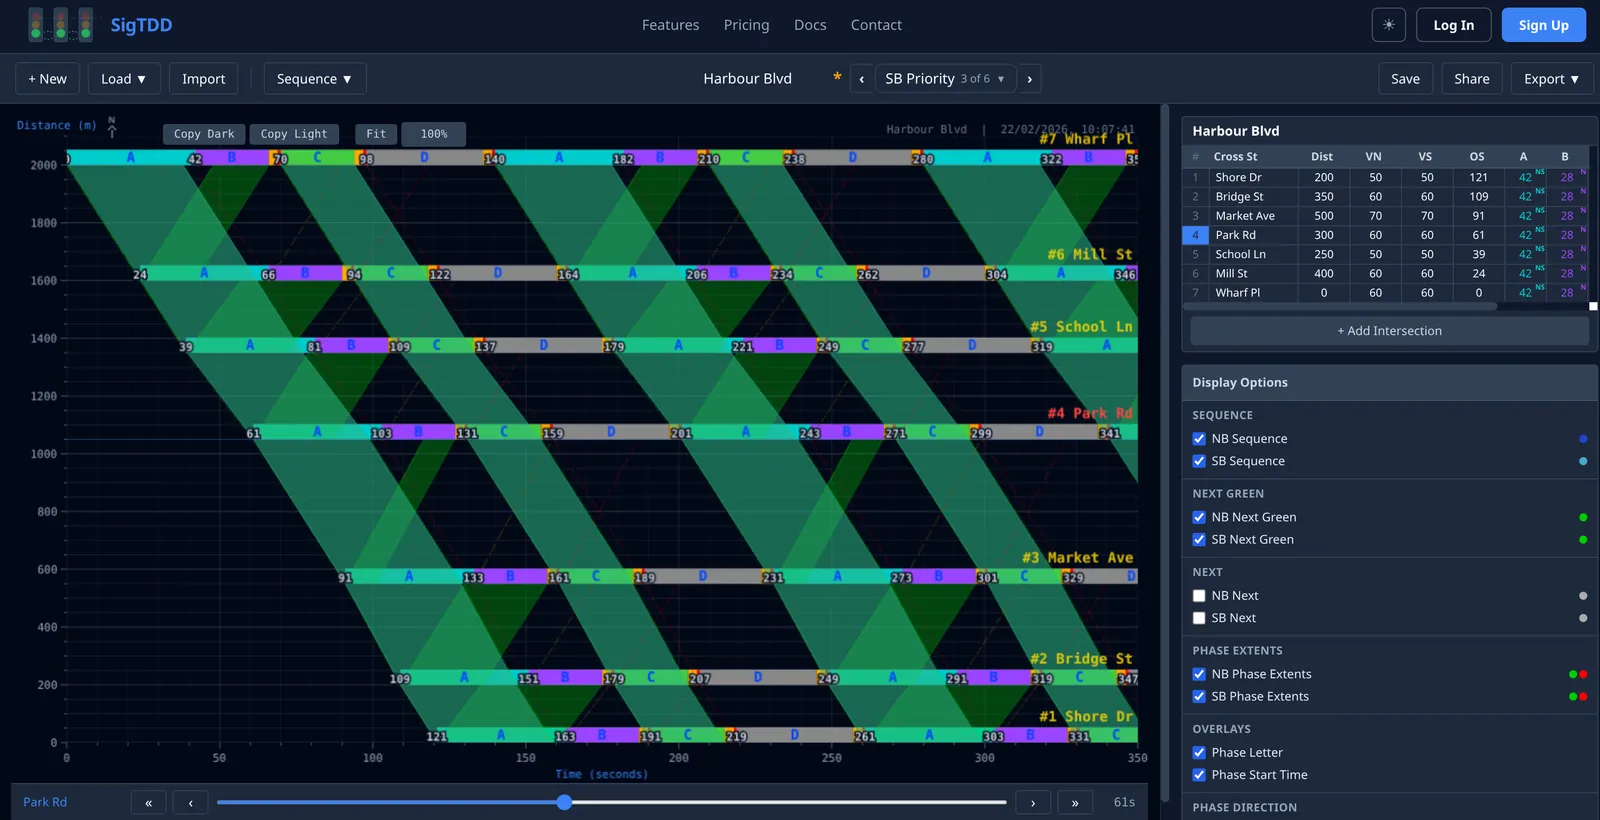This screenshot has width=1600, height=820.
Task: Click the offset slider handle
Action: tap(565, 802)
